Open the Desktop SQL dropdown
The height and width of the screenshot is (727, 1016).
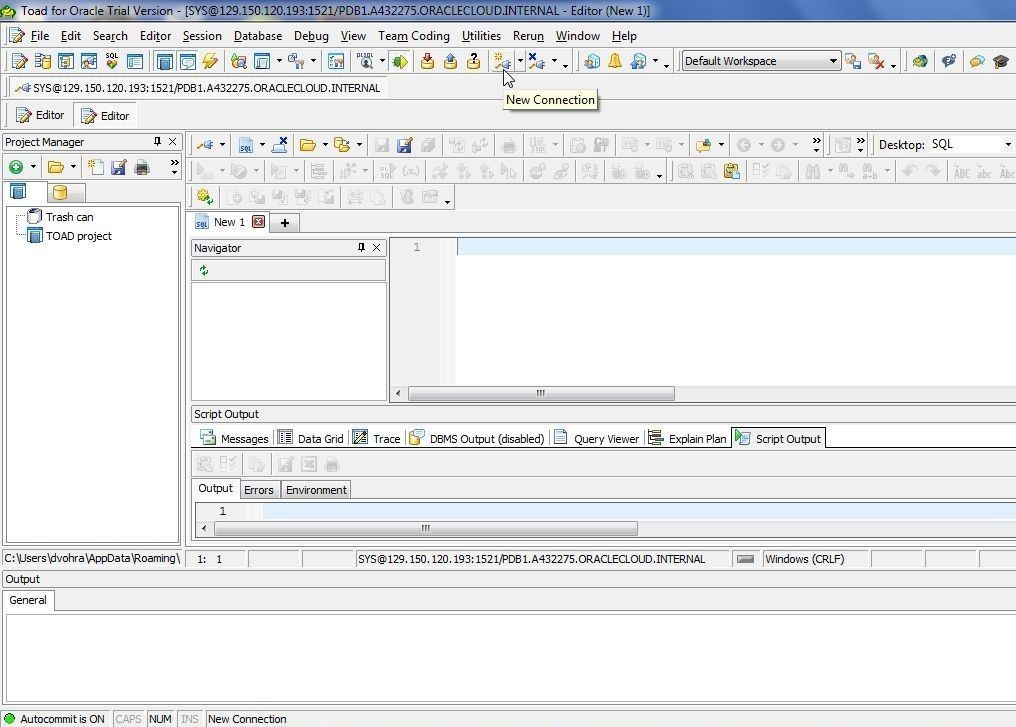1008,144
